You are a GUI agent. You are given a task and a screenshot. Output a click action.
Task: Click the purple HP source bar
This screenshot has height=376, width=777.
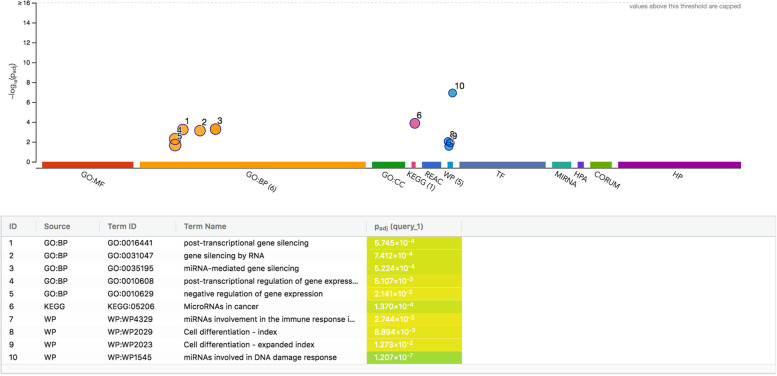click(679, 165)
